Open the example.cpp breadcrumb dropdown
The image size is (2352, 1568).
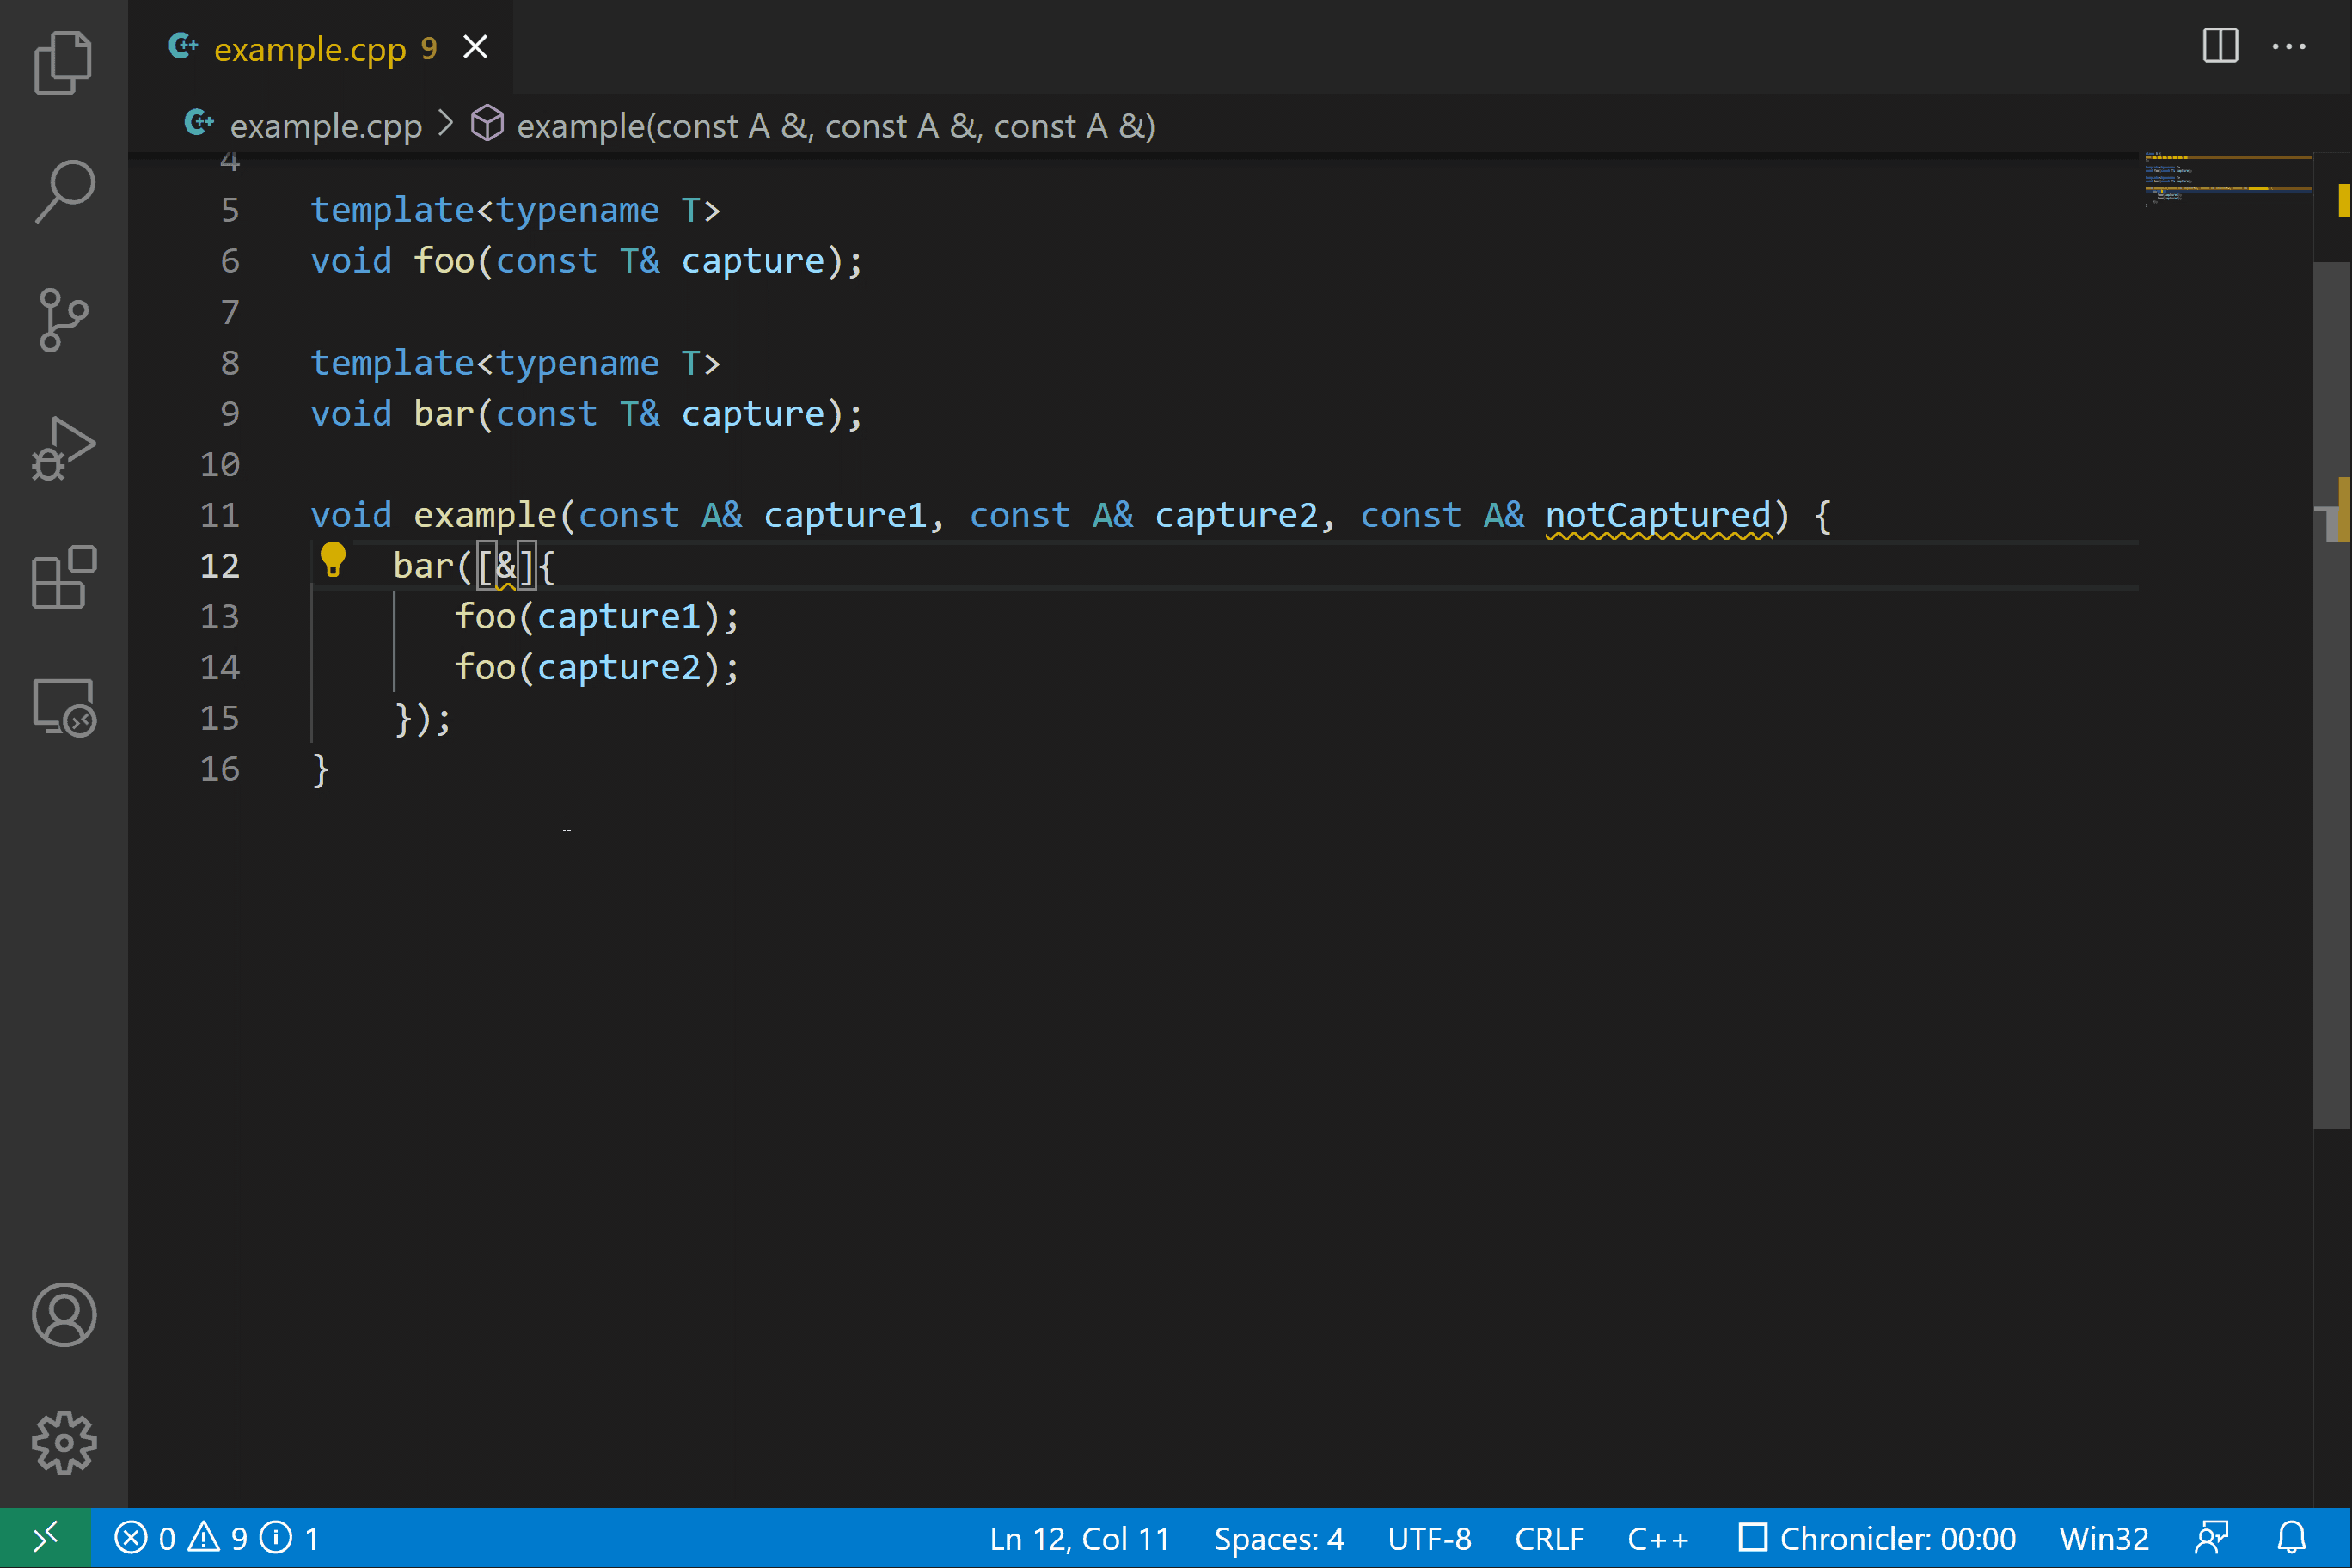tap(326, 125)
